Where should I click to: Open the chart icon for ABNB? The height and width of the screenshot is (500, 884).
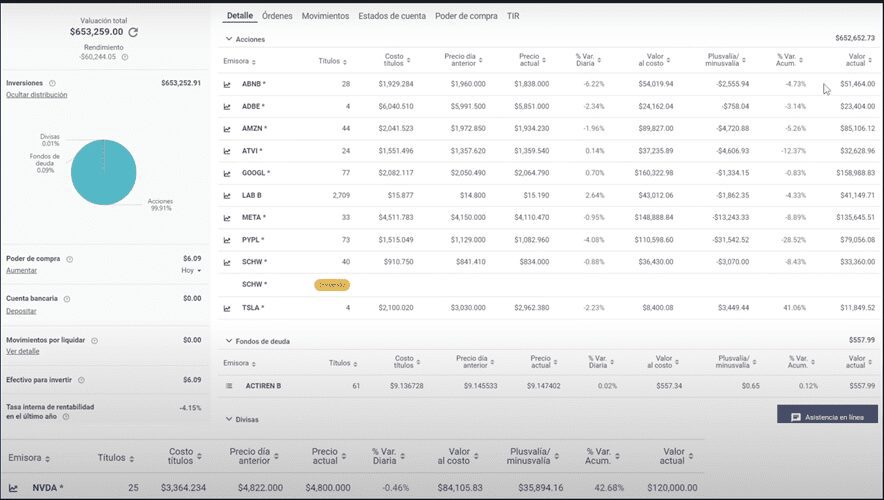(x=228, y=84)
